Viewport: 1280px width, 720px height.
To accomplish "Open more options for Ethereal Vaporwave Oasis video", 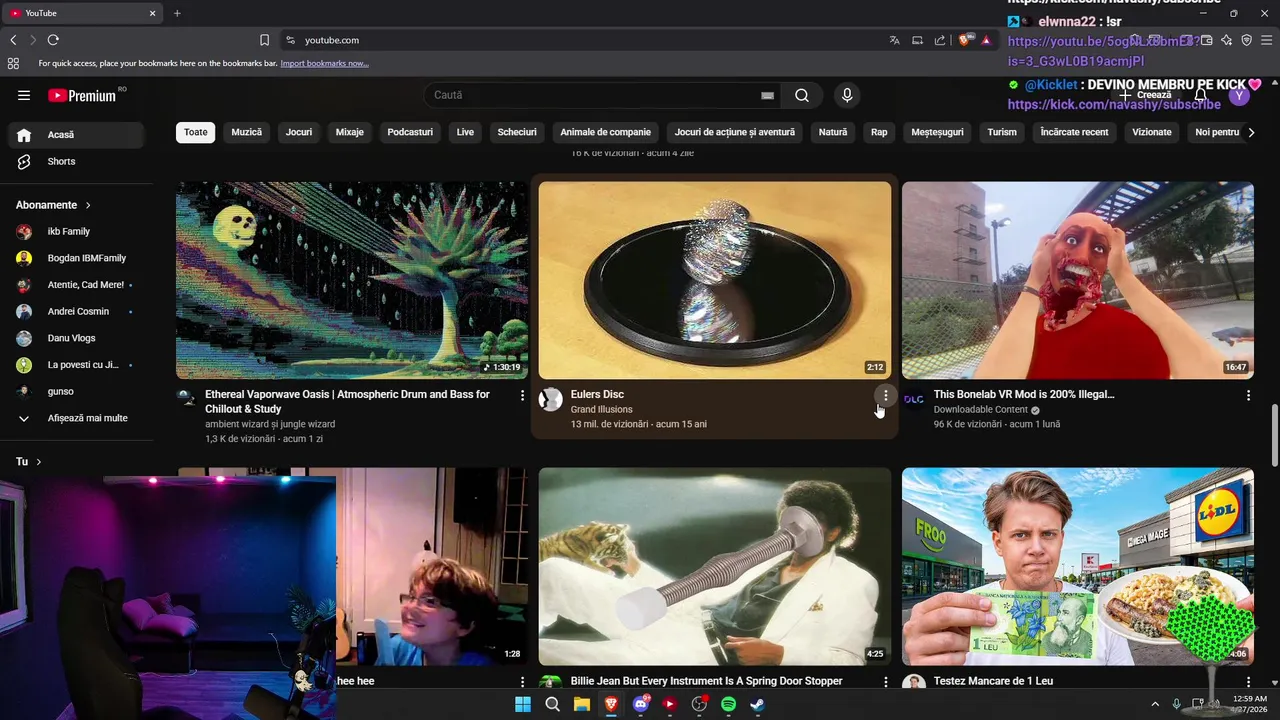I will click(522, 396).
